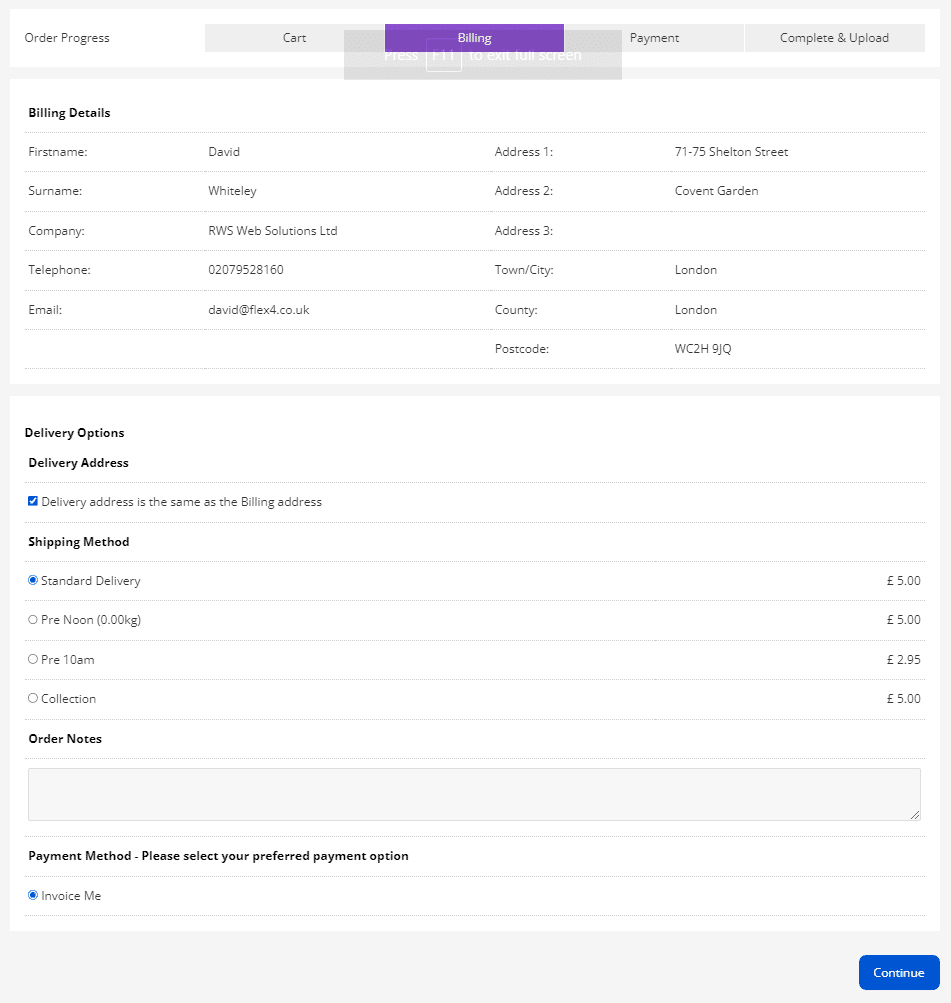Screen dimensions: 951x1003
Task: Grab the Order Notes resize handle
Action: coord(915,815)
